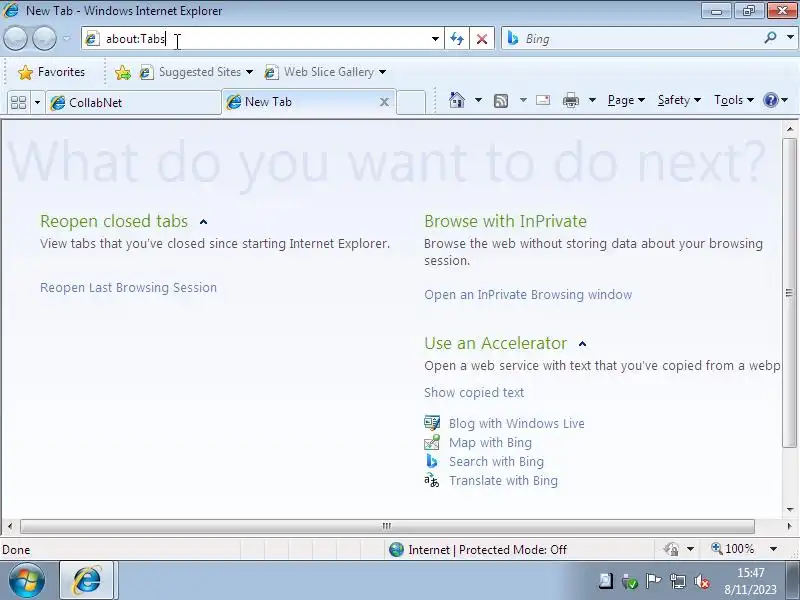
Task: Click the Refresh page icon
Action: click(x=457, y=39)
